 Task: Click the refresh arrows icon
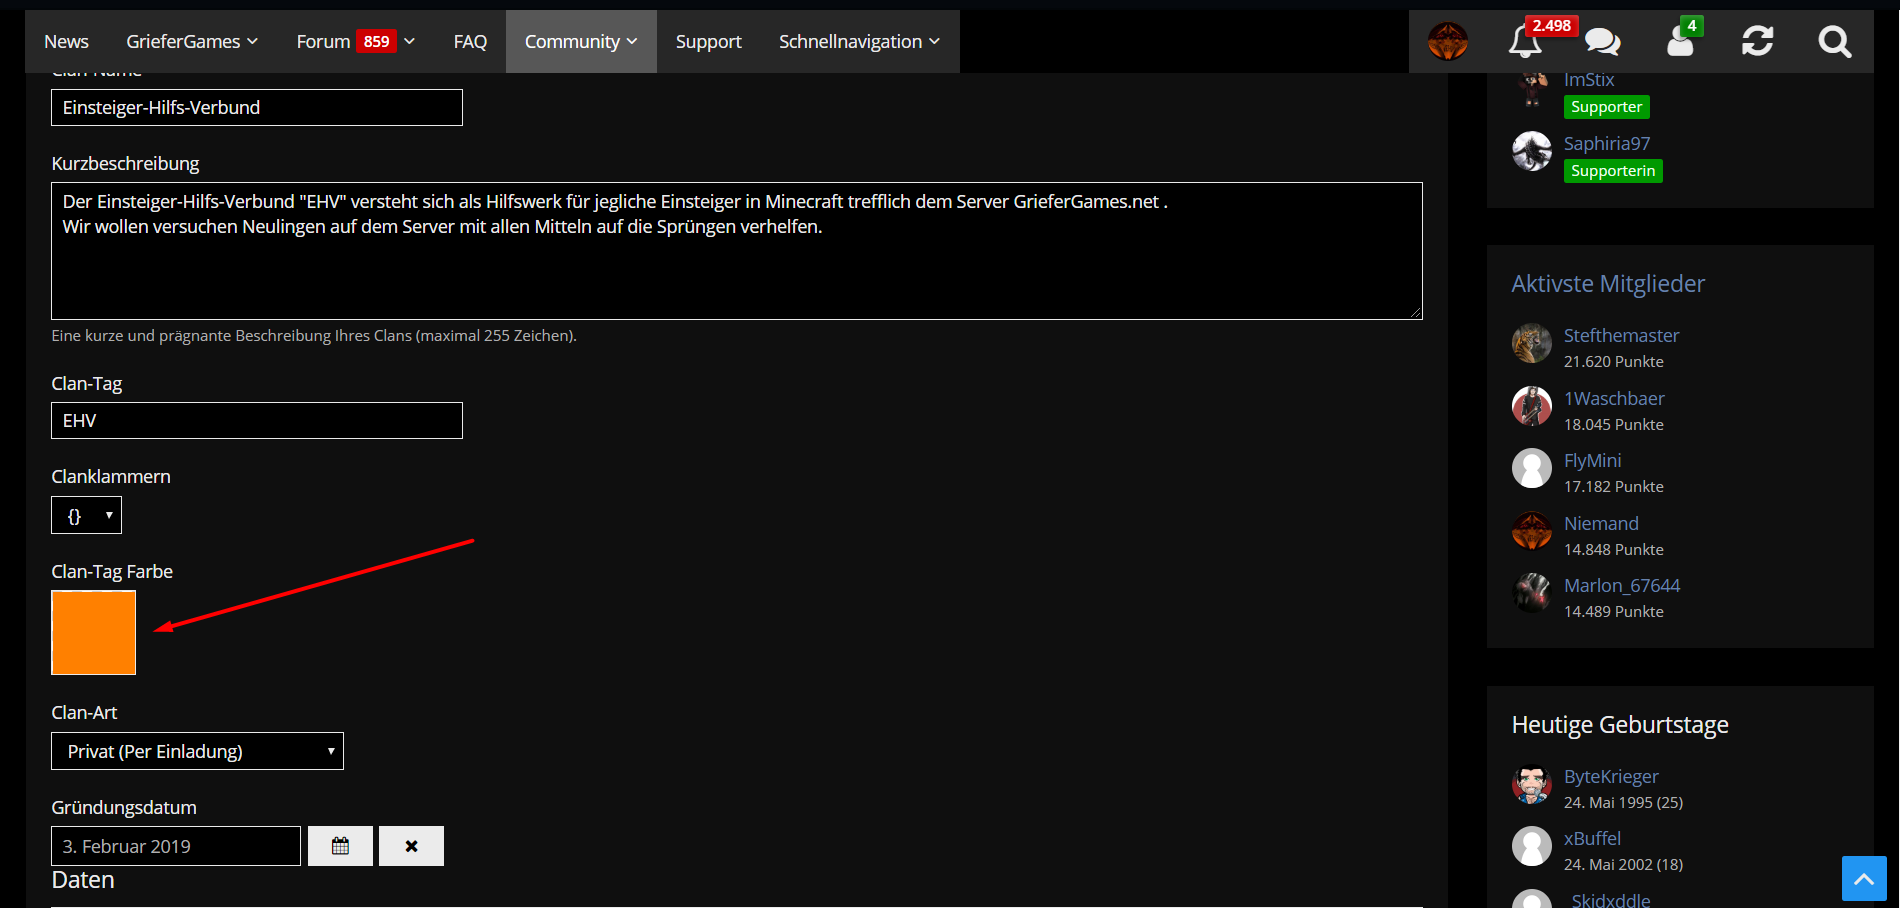point(1758,42)
